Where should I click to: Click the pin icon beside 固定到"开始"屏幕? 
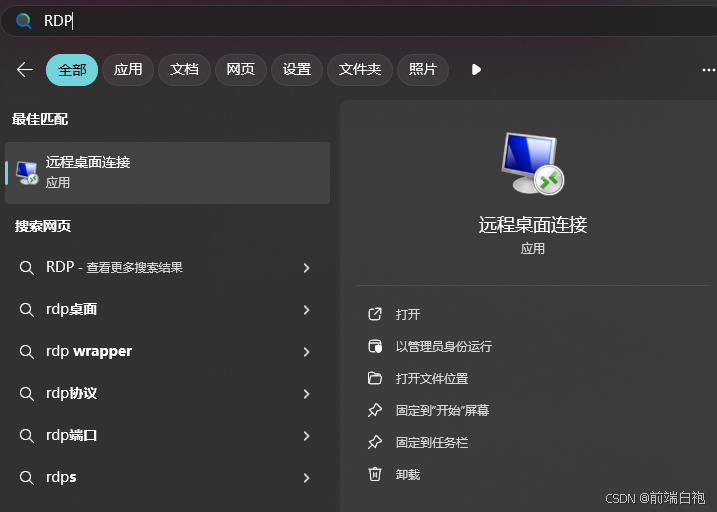point(375,410)
